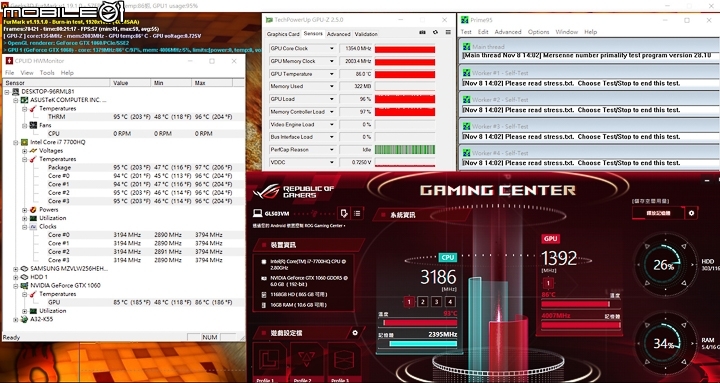The height and width of the screenshot is (383, 720).
Task: Expand the Powers node in HWMonitor
Action: pyautogui.click(x=24, y=210)
